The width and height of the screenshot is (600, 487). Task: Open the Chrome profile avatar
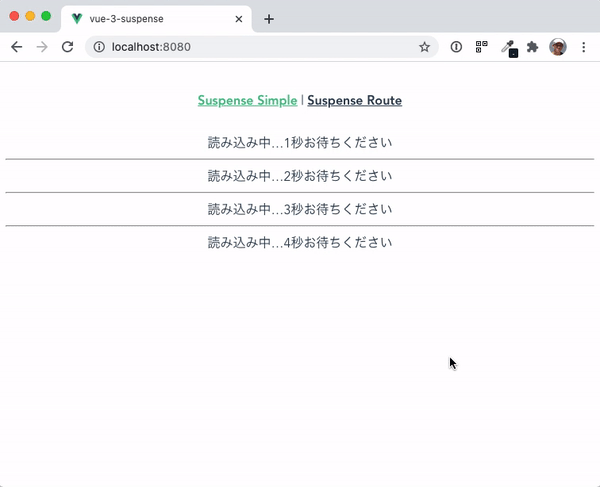point(558,47)
